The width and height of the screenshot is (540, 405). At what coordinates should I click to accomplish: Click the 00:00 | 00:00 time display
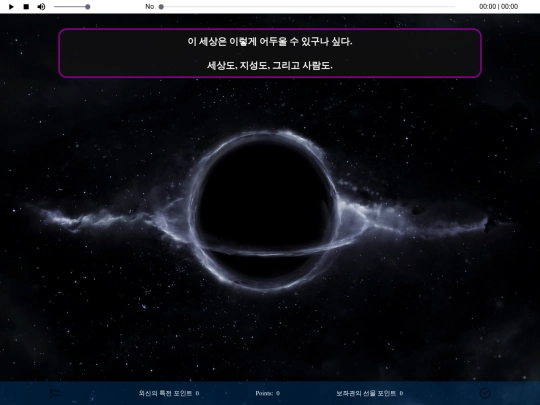pos(498,7)
